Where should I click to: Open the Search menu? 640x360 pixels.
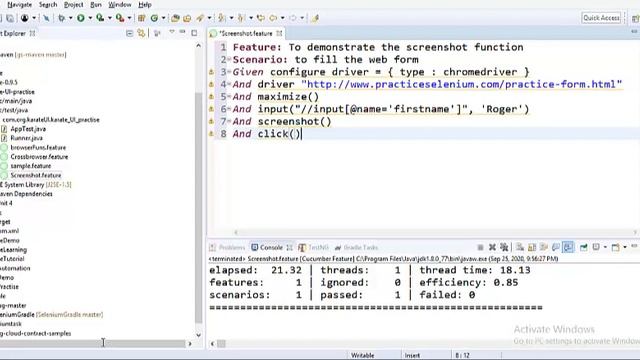(x=48, y=5)
